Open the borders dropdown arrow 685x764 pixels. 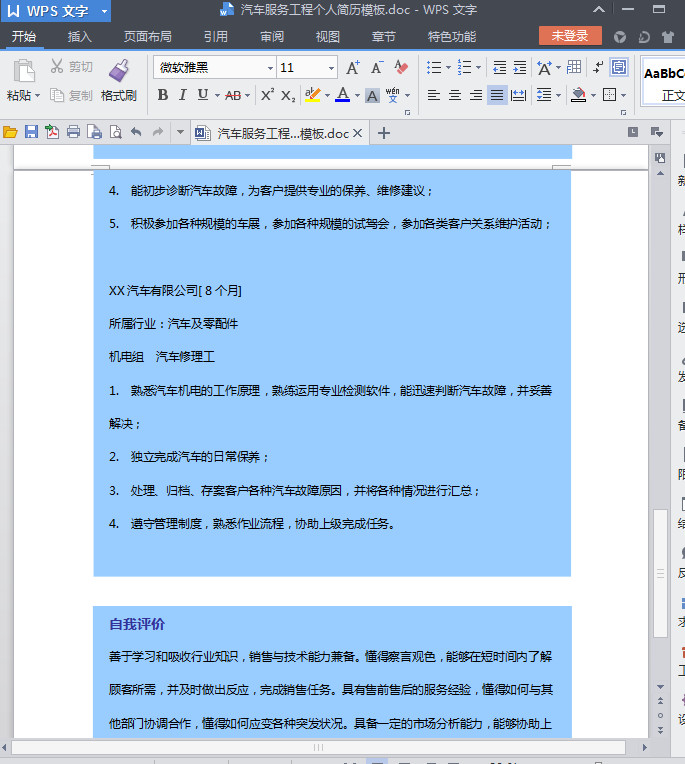coord(624,96)
